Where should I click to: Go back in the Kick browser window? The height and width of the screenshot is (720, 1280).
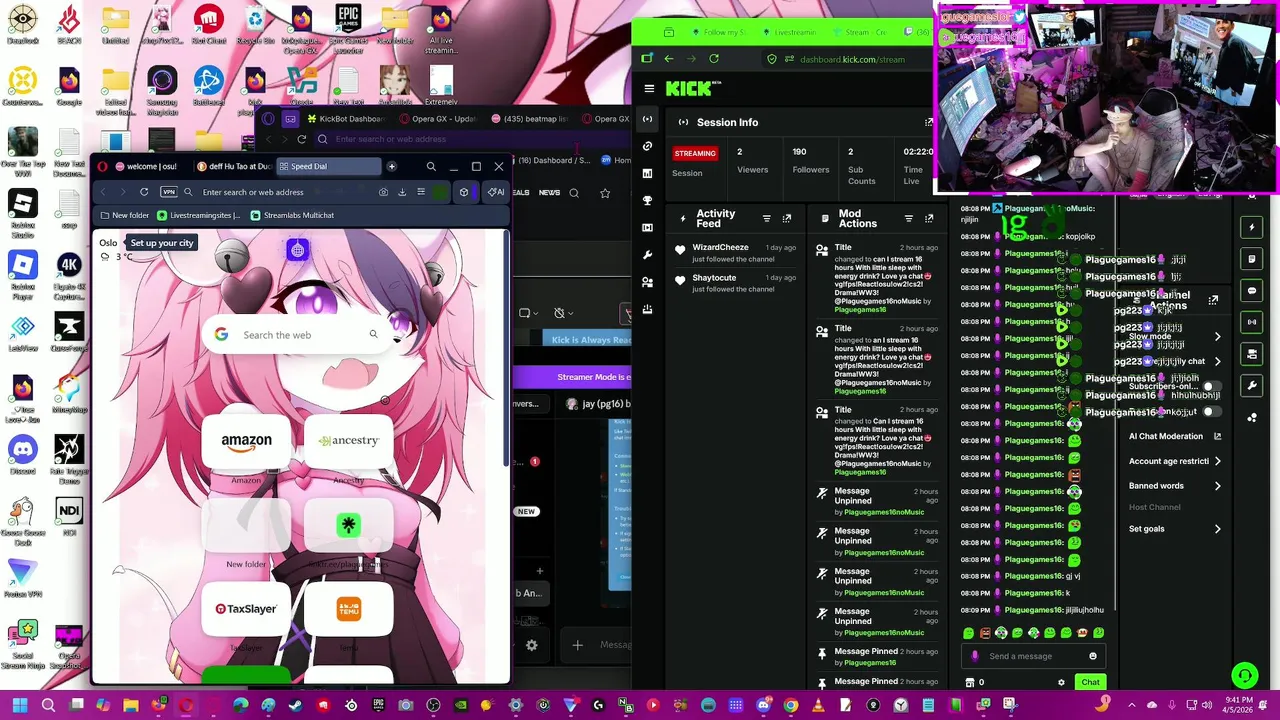coord(668,59)
